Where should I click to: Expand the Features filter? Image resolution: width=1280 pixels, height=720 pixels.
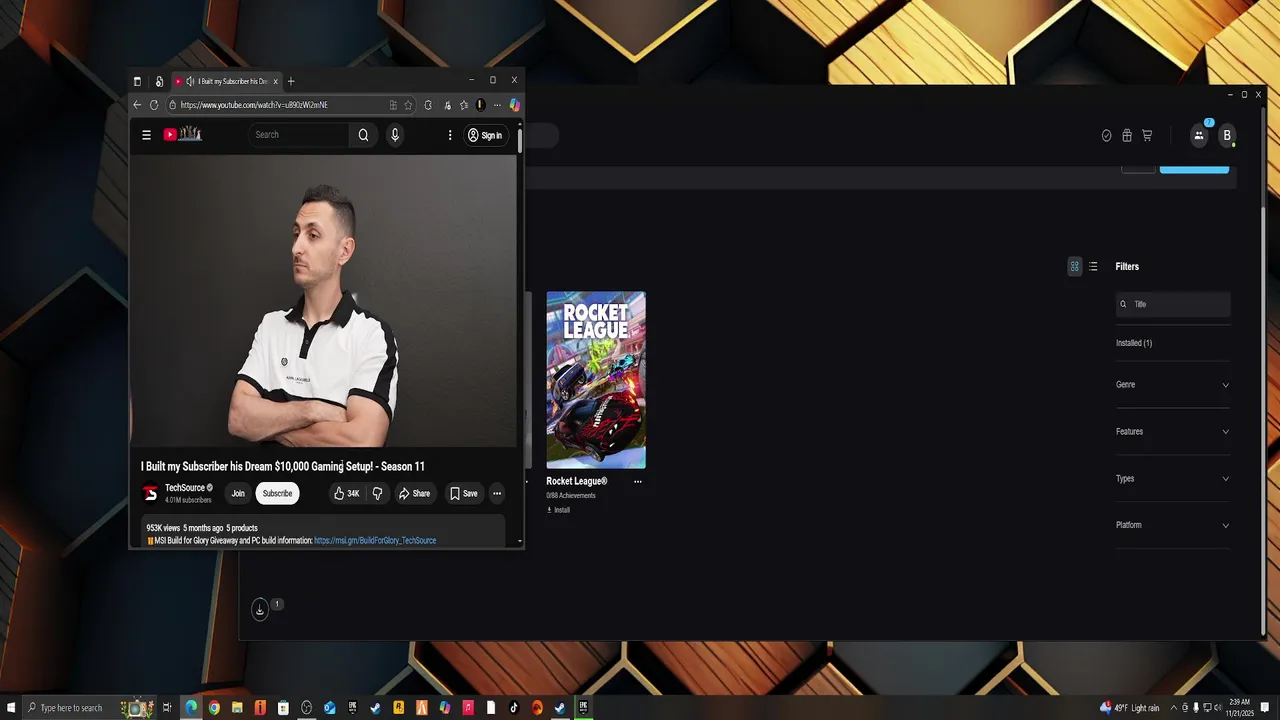coord(1172,432)
